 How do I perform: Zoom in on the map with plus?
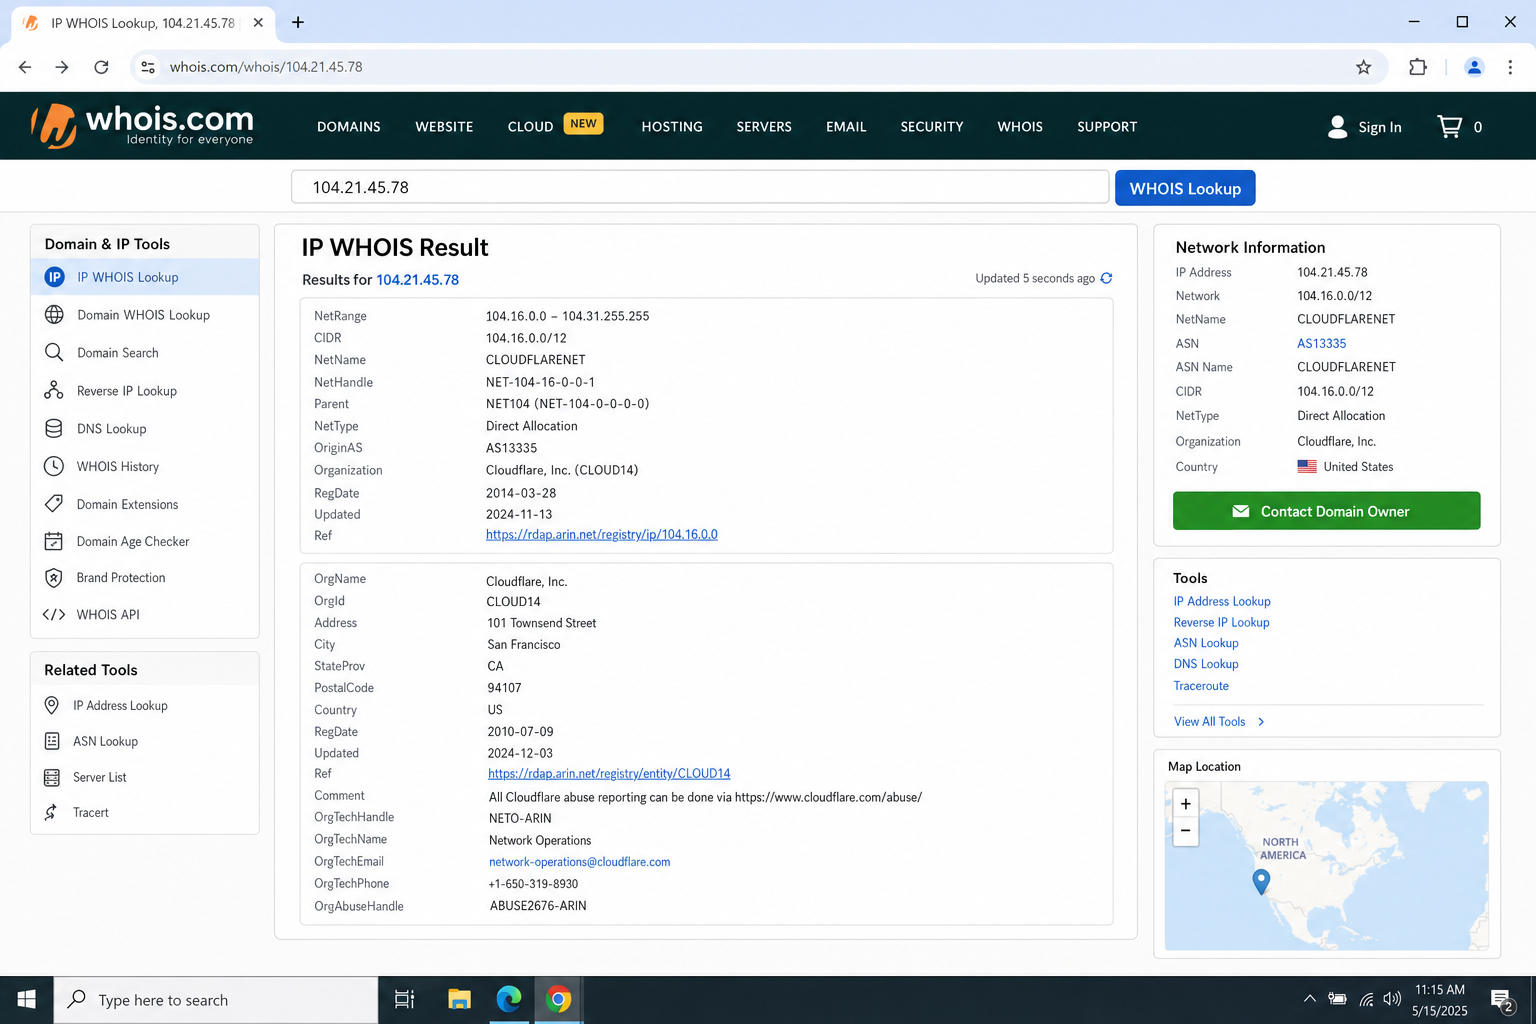tap(1185, 804)
